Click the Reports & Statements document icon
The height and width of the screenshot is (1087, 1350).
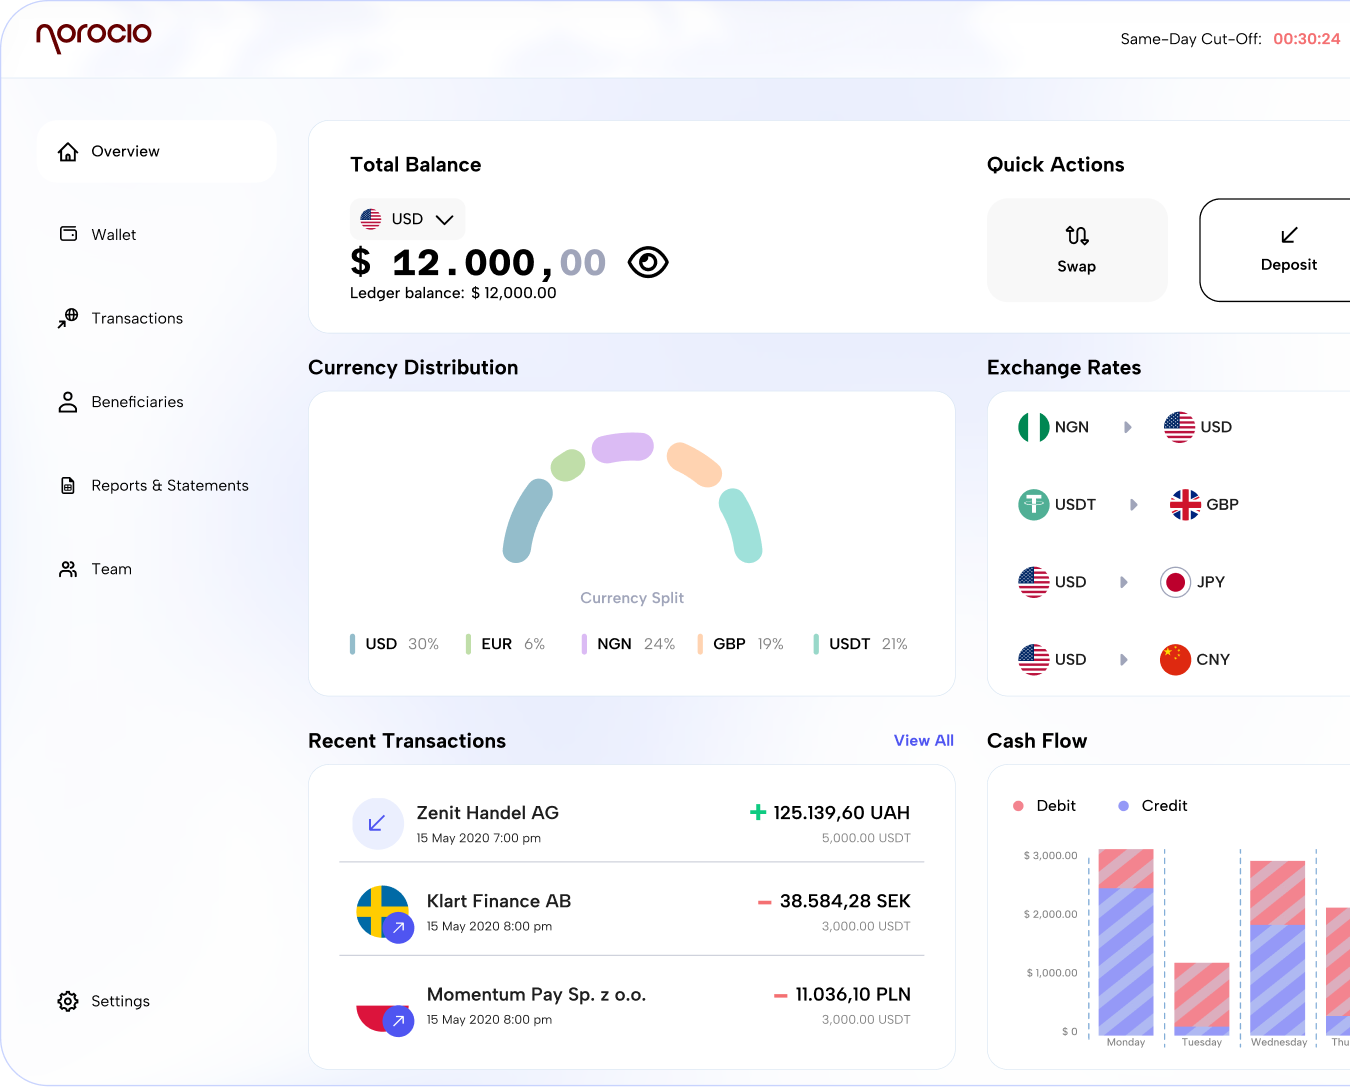[67, 485]
